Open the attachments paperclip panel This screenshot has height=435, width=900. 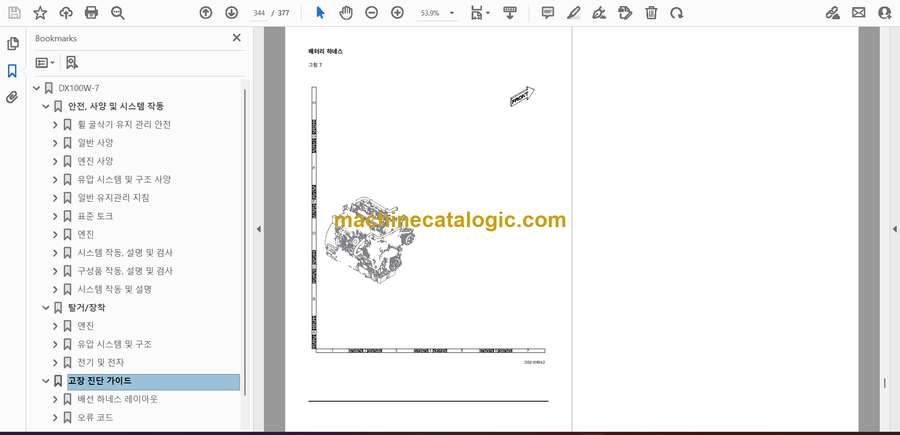pos(12,97)
